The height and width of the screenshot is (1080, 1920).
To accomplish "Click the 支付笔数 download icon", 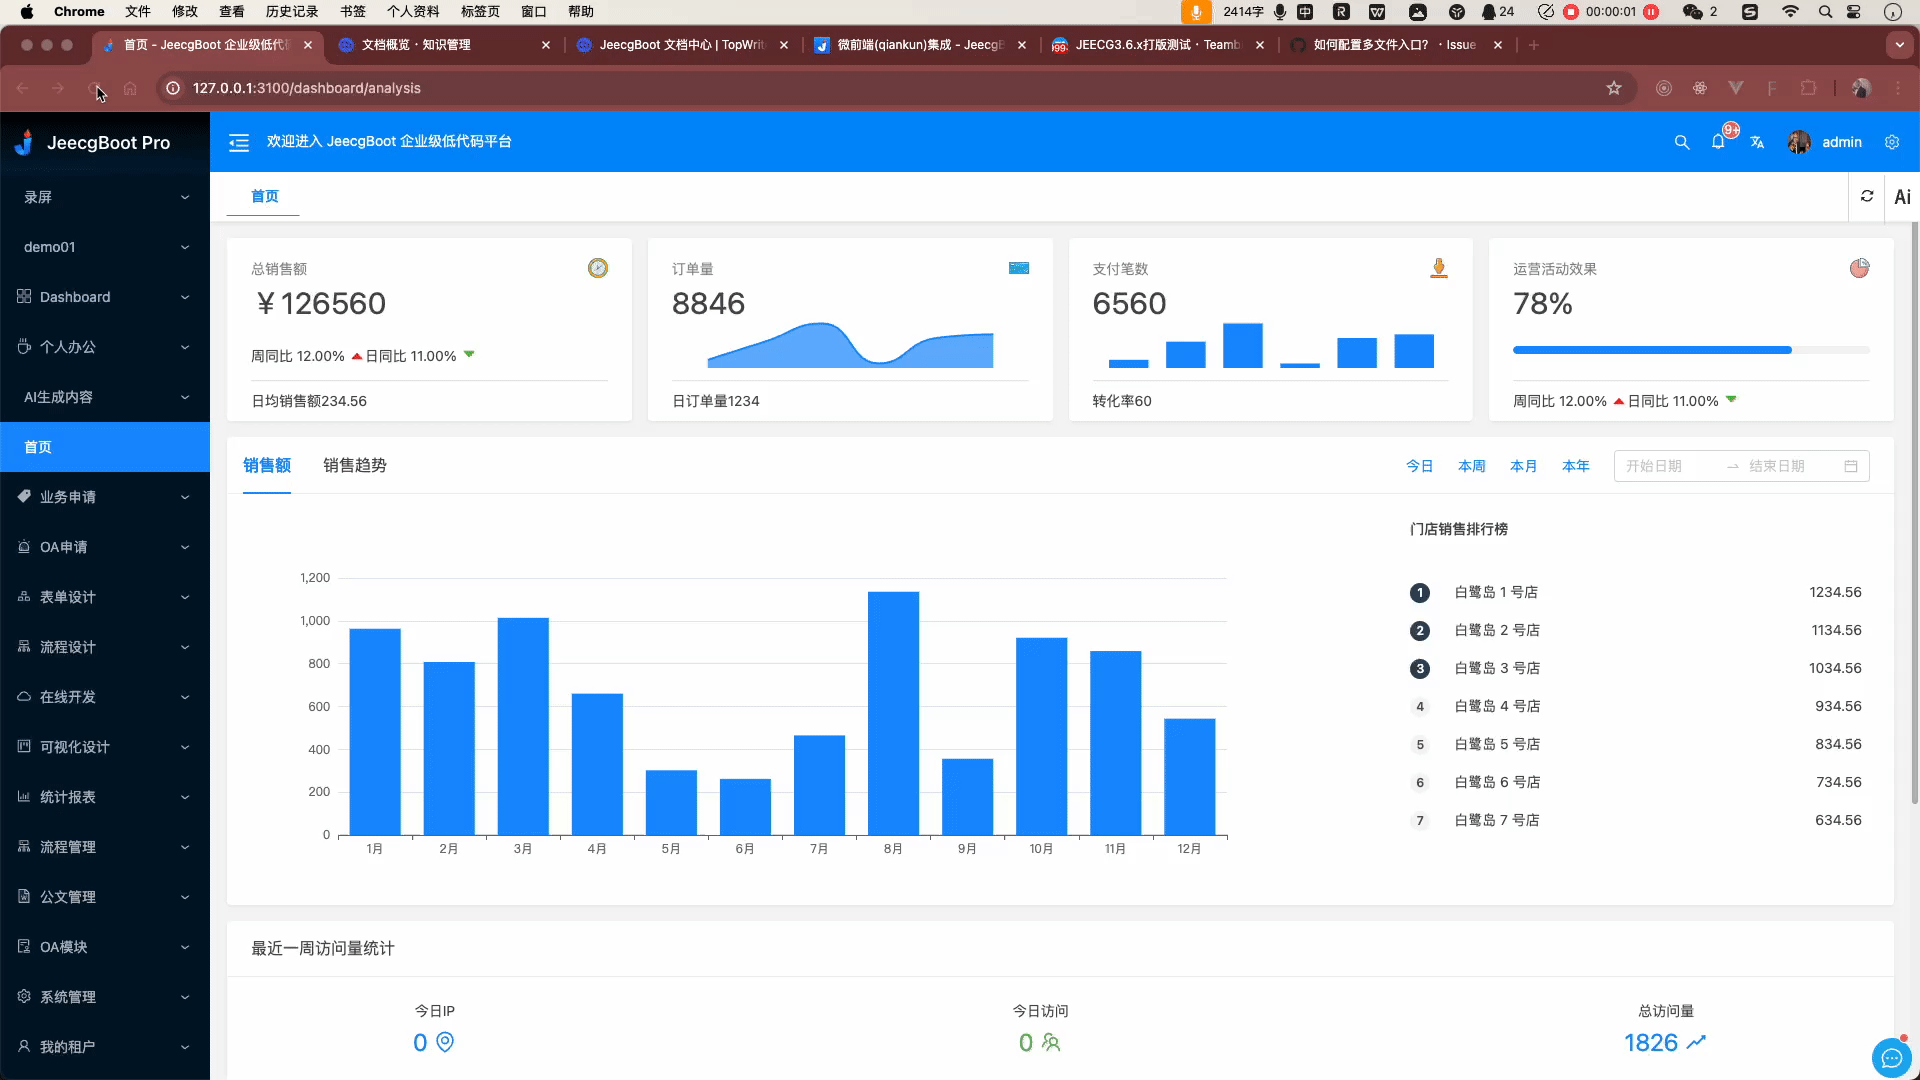I will click(1440, 268).
